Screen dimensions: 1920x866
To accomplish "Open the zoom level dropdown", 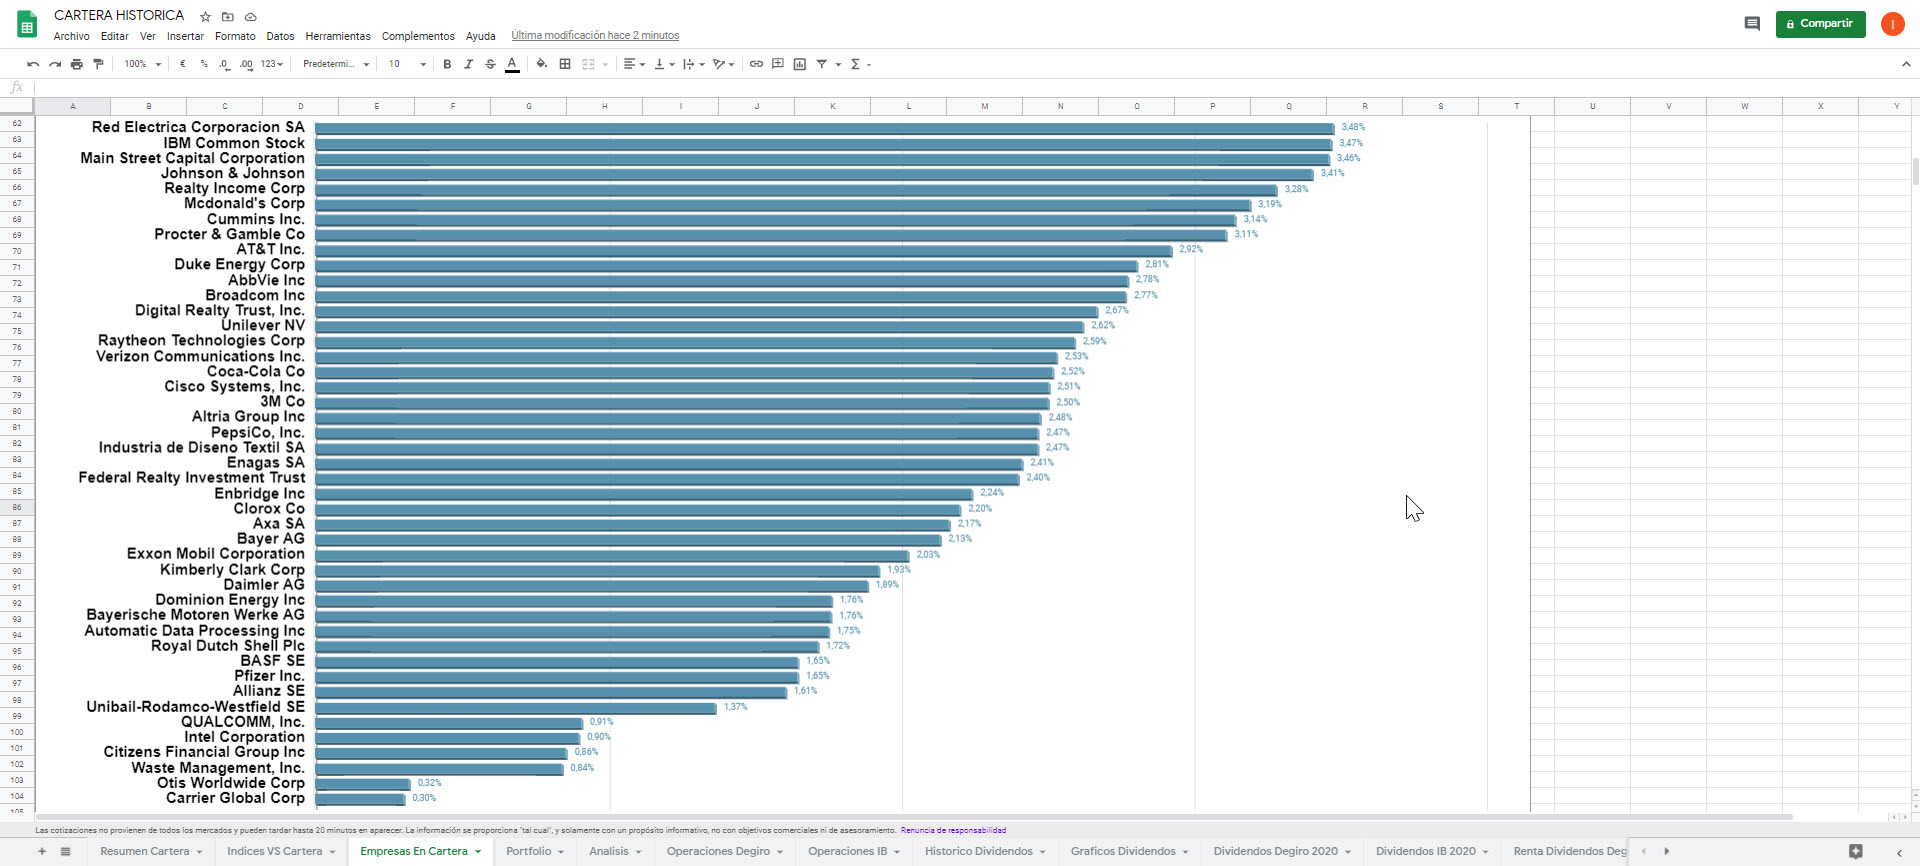I will [142, 64].
